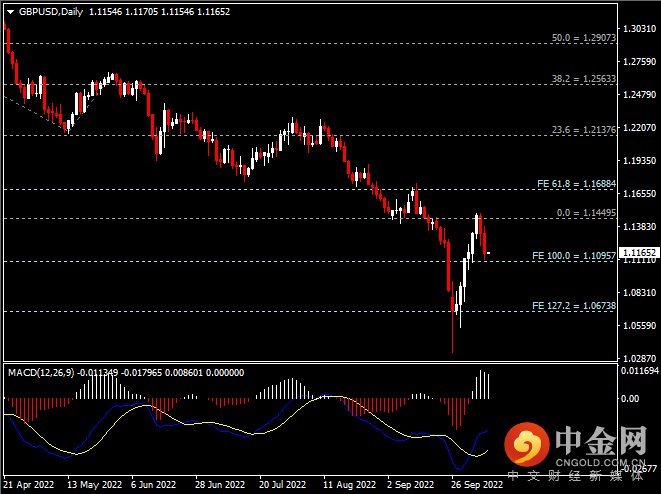Select the 38.2 = 1.25633 Fibonacci label
661x494 pixels.
584,79
